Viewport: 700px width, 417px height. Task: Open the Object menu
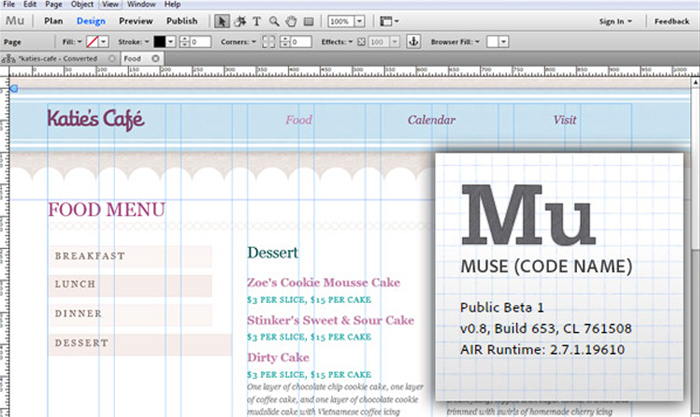click(x=82, y=4)
